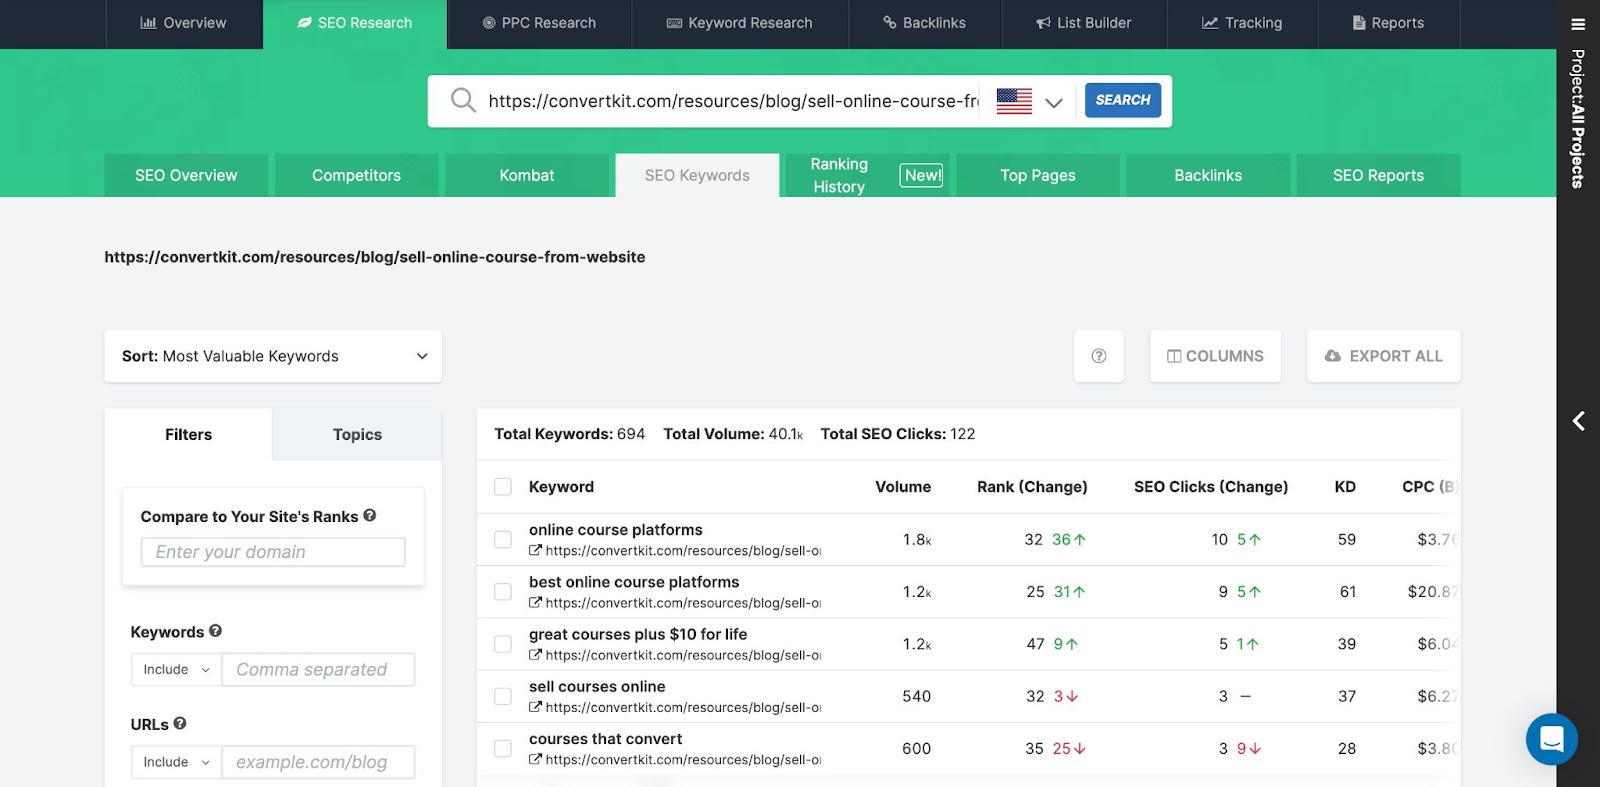Select the checkbox for great courses plus $10 for life

(503, 644)
